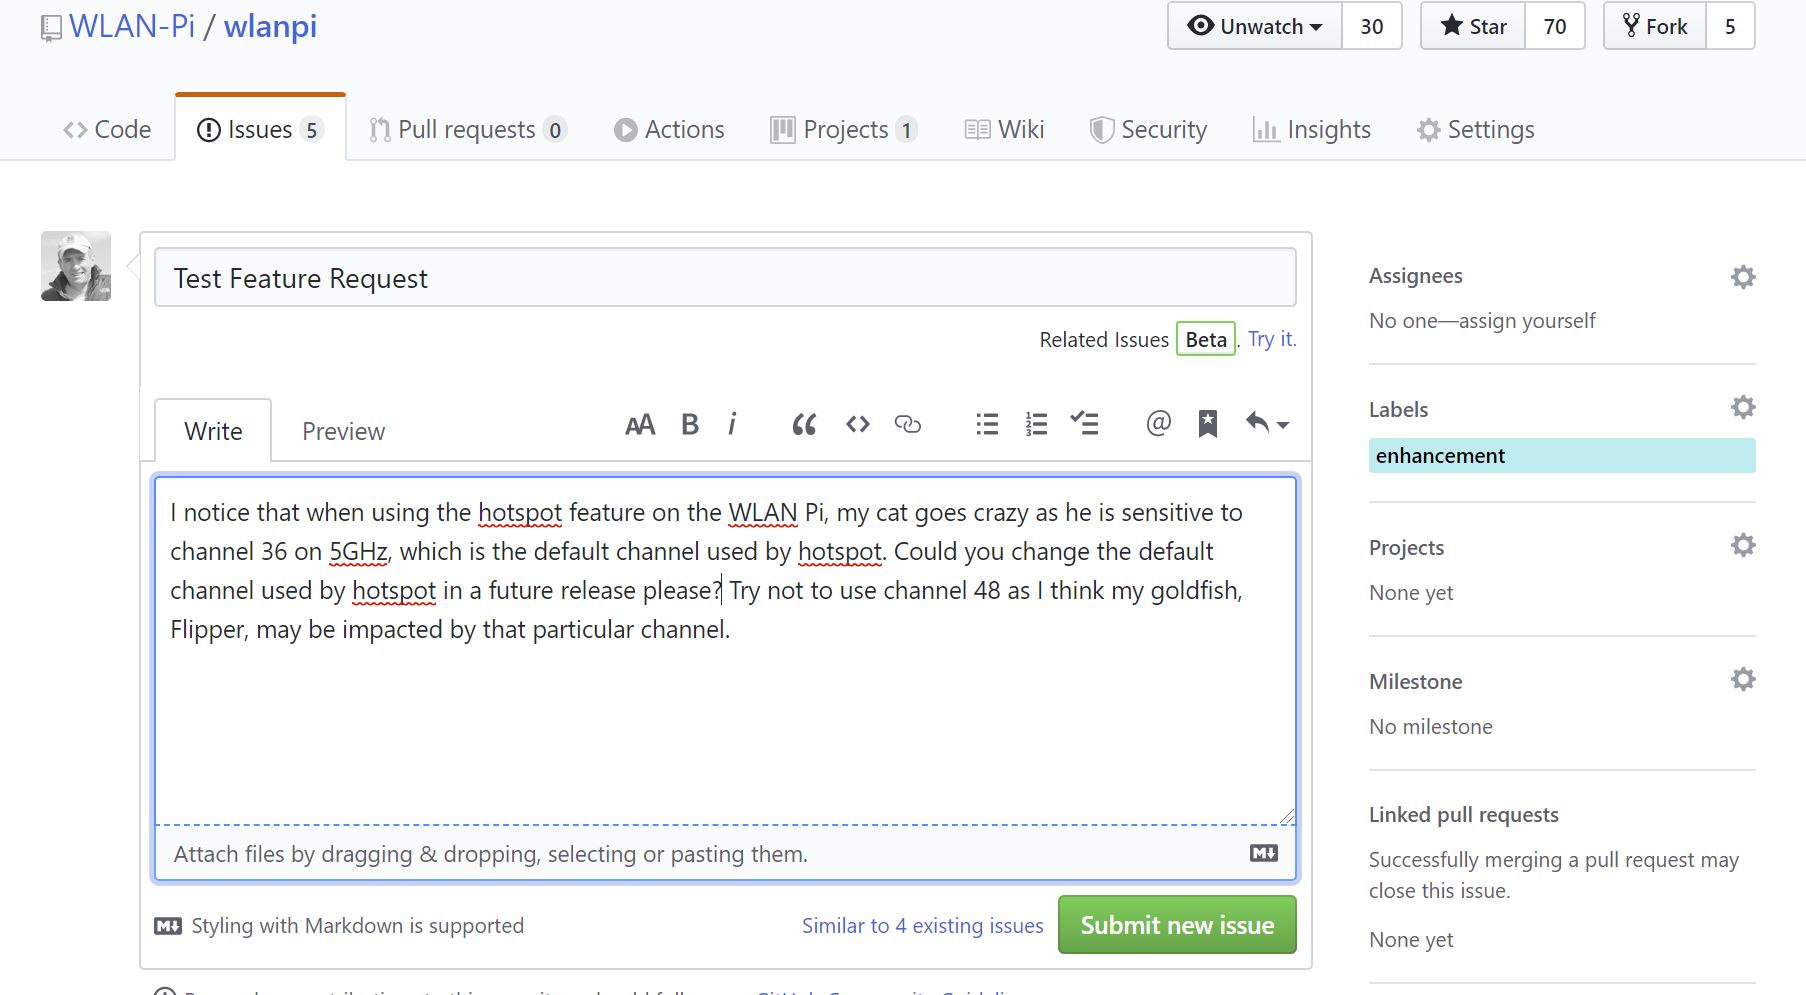The width and height of the screenshot is (1806, 995).
Task: Click the enhancement label
Action: (1562, 456)
